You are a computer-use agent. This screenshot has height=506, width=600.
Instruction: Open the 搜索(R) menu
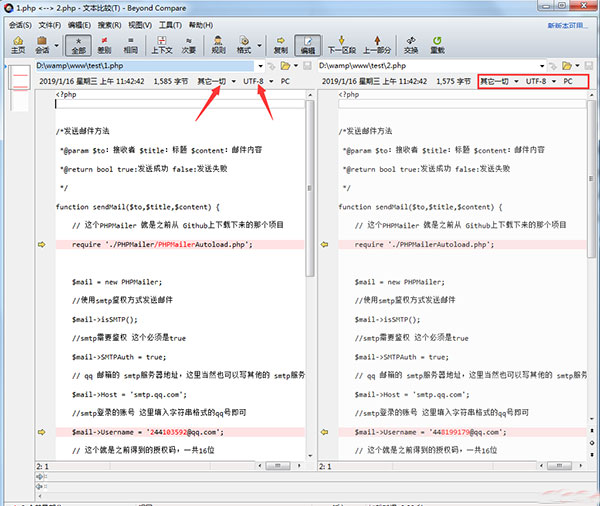tap(109, 25)
